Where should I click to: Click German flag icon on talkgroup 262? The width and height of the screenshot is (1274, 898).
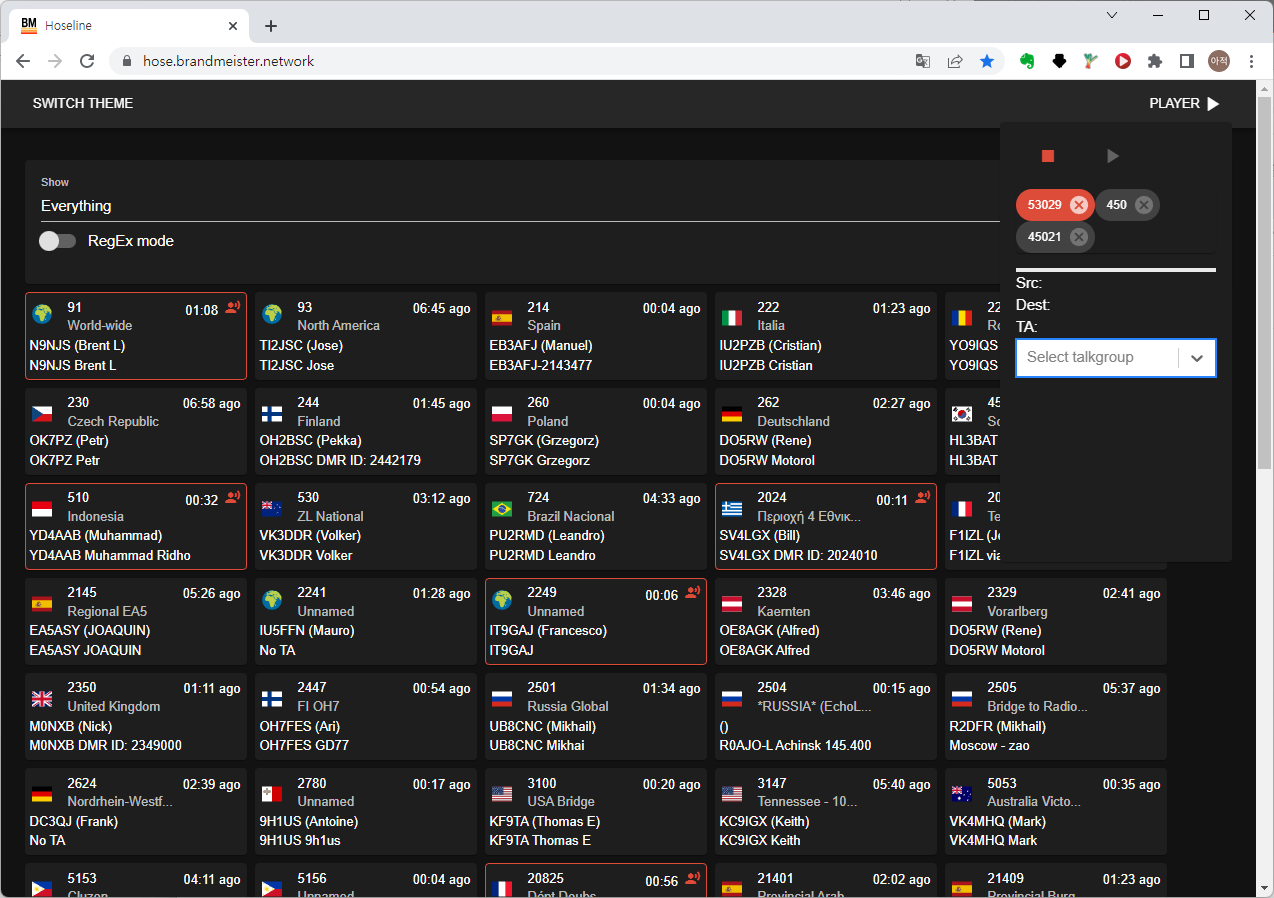click(732, 413)
